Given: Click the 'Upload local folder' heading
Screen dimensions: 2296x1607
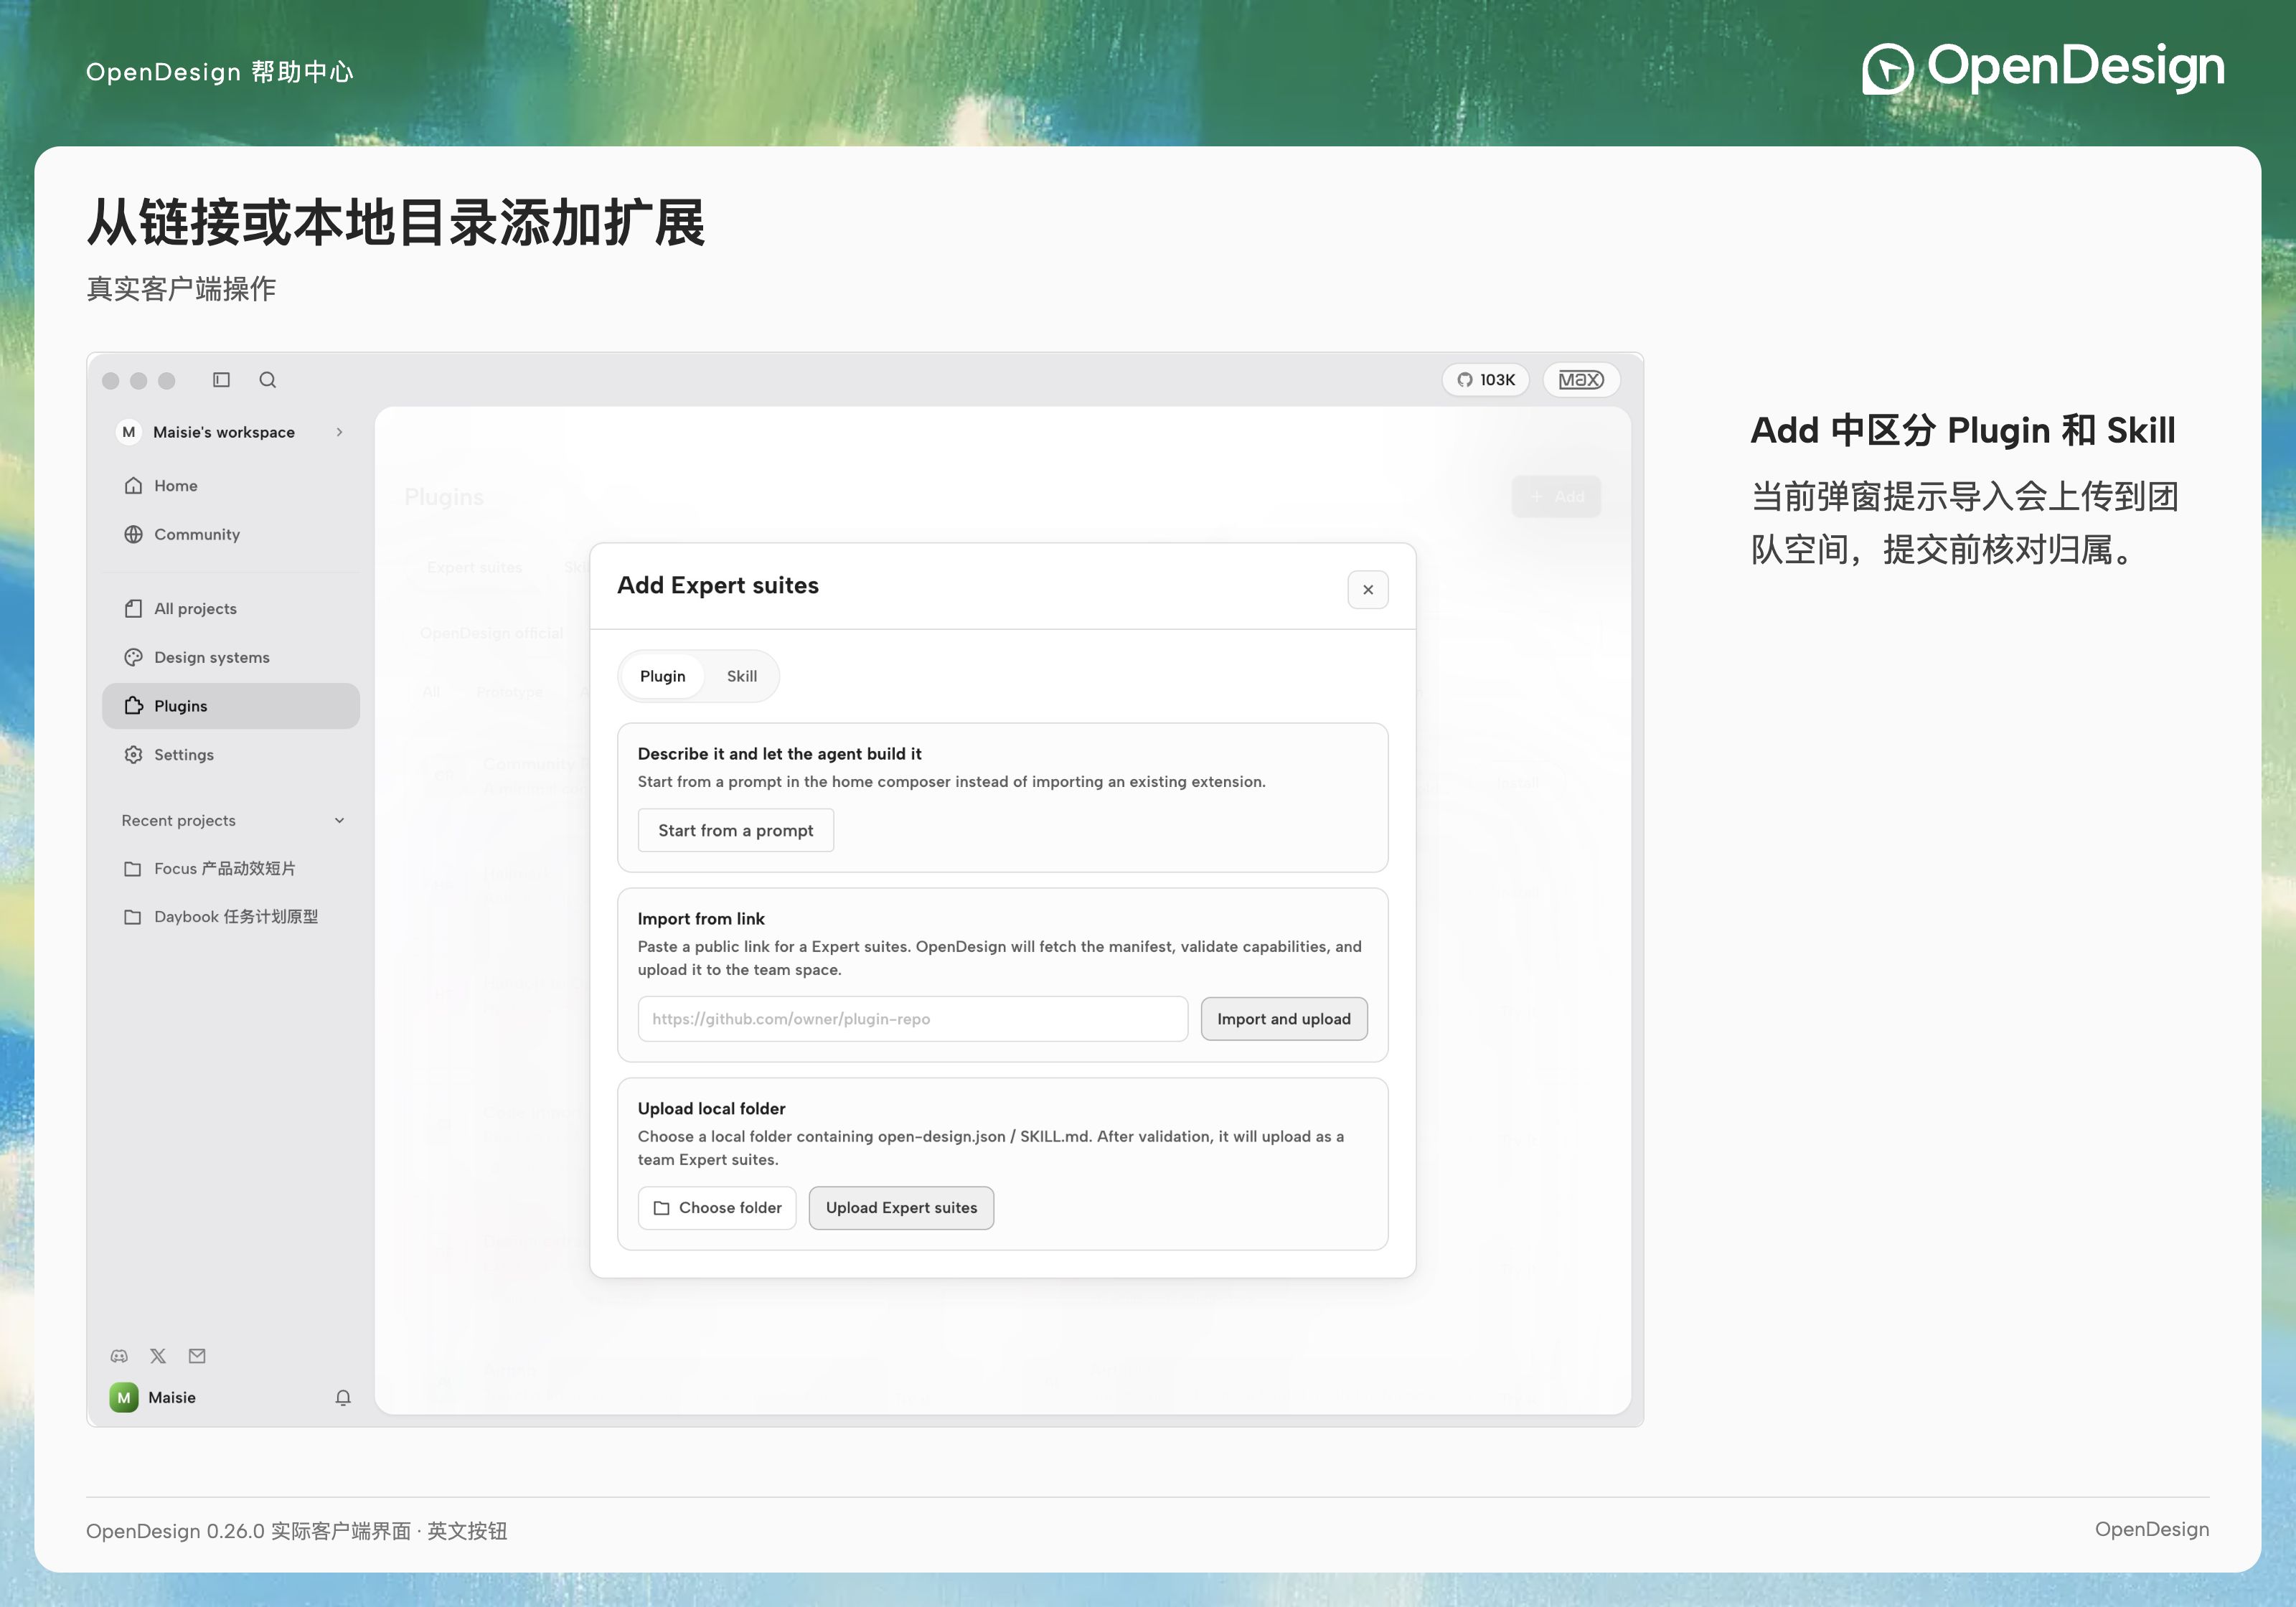Looking at the screenshot, I should coord(712,1109).
